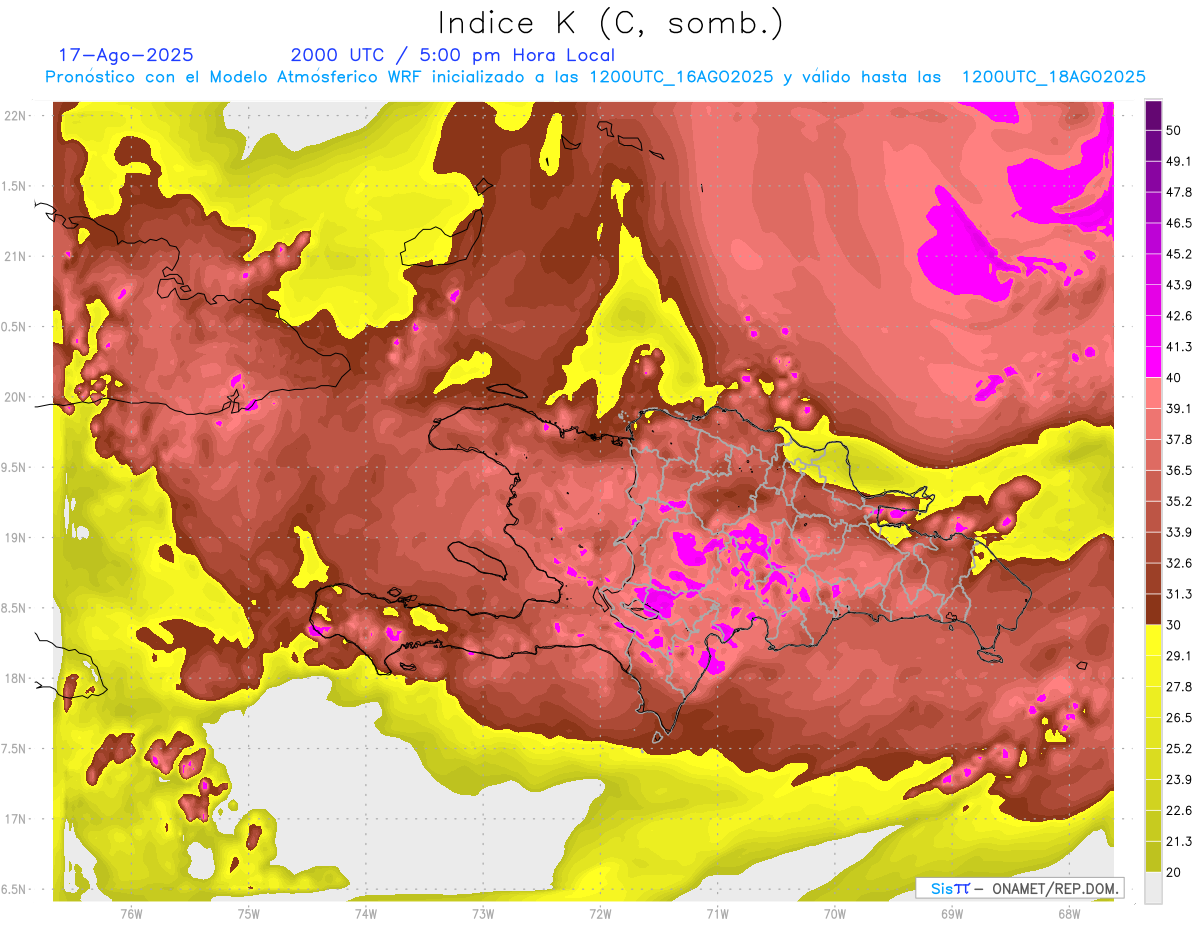Click the yellow color bar segment between 29.1 and 30

click(x=1153, y=640)
